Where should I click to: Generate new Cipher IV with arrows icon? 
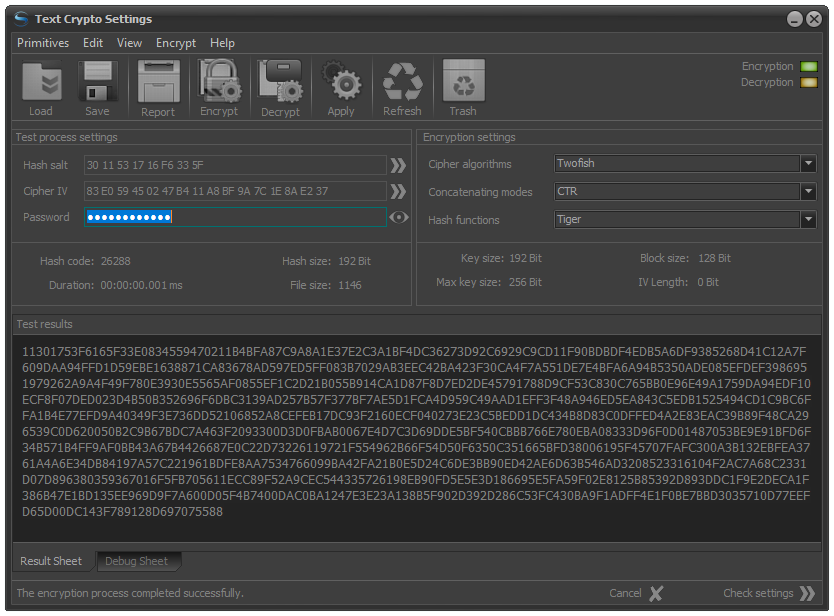click(398, 192)
